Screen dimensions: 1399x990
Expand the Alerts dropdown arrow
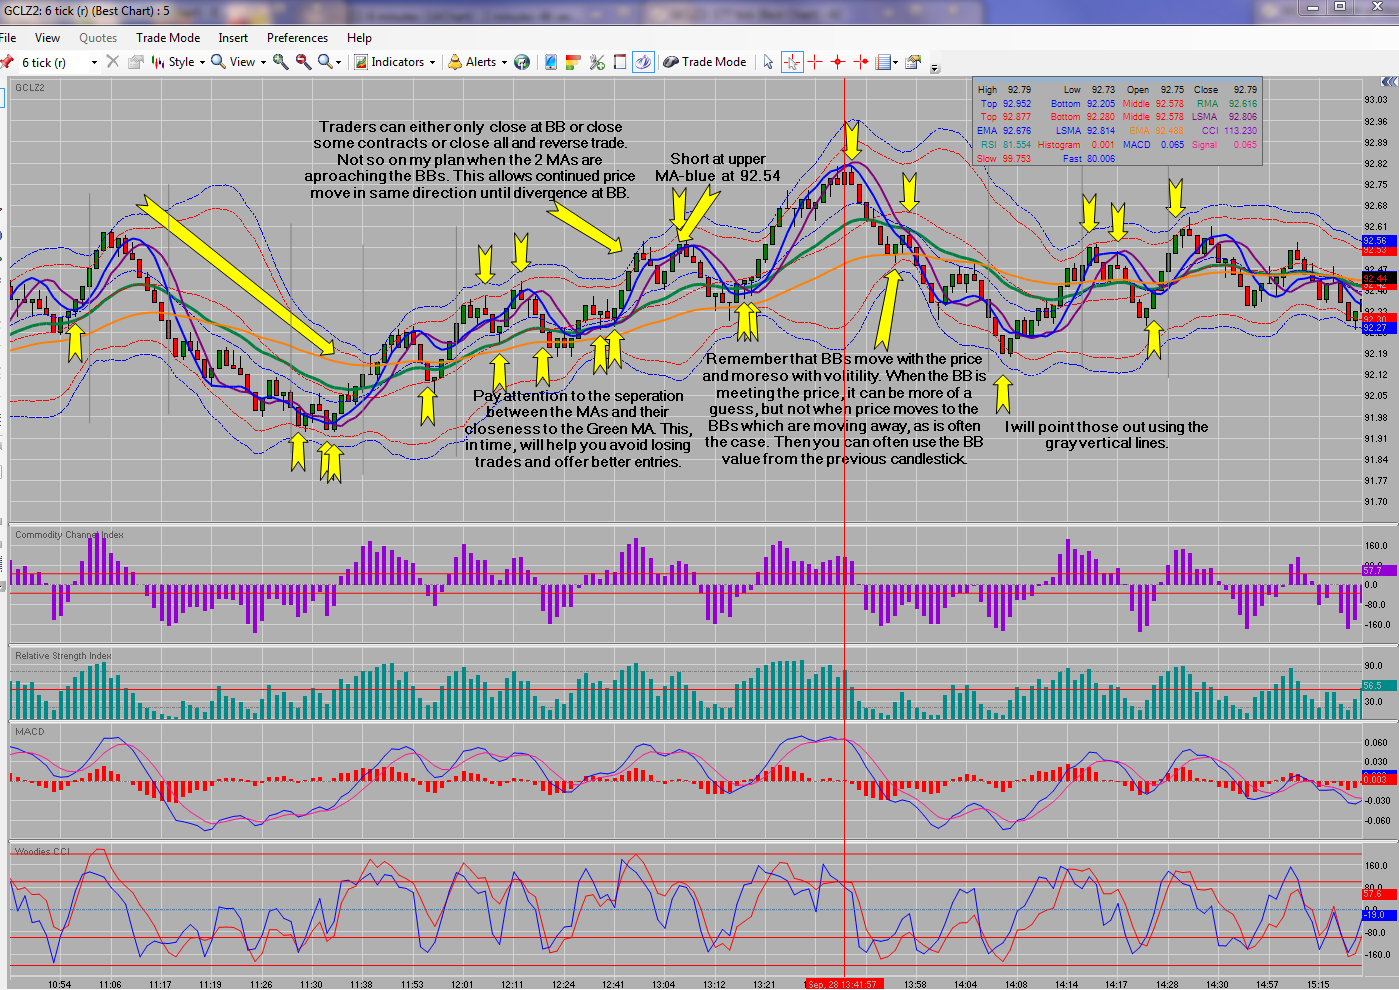point(504,62)
